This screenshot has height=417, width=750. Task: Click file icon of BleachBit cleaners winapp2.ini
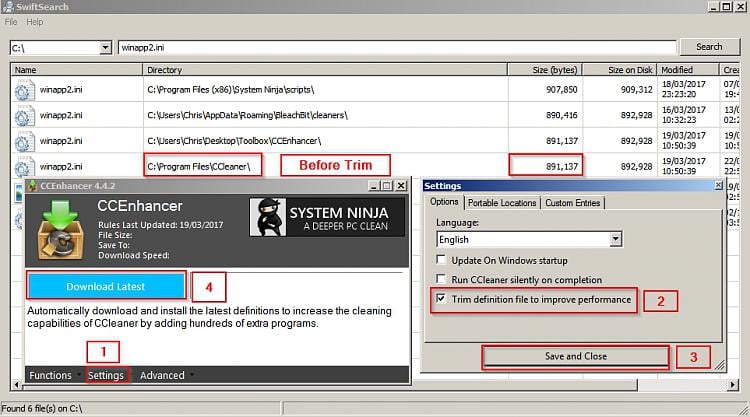tap(24, 116)
